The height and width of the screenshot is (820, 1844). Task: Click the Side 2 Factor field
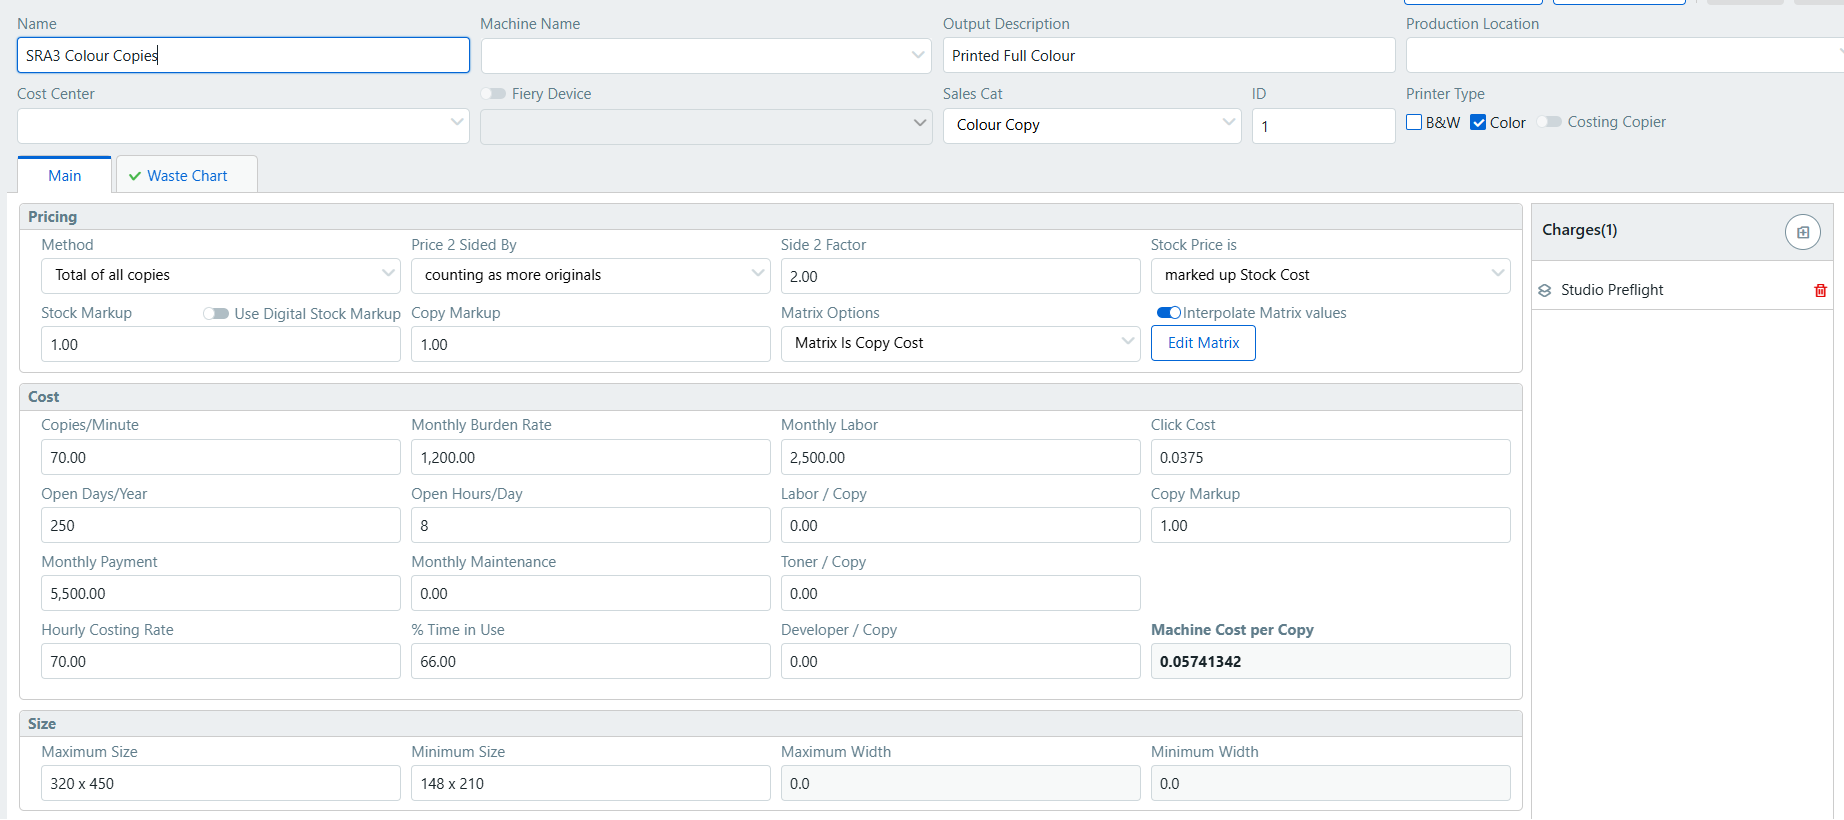[x=960, y=276]
